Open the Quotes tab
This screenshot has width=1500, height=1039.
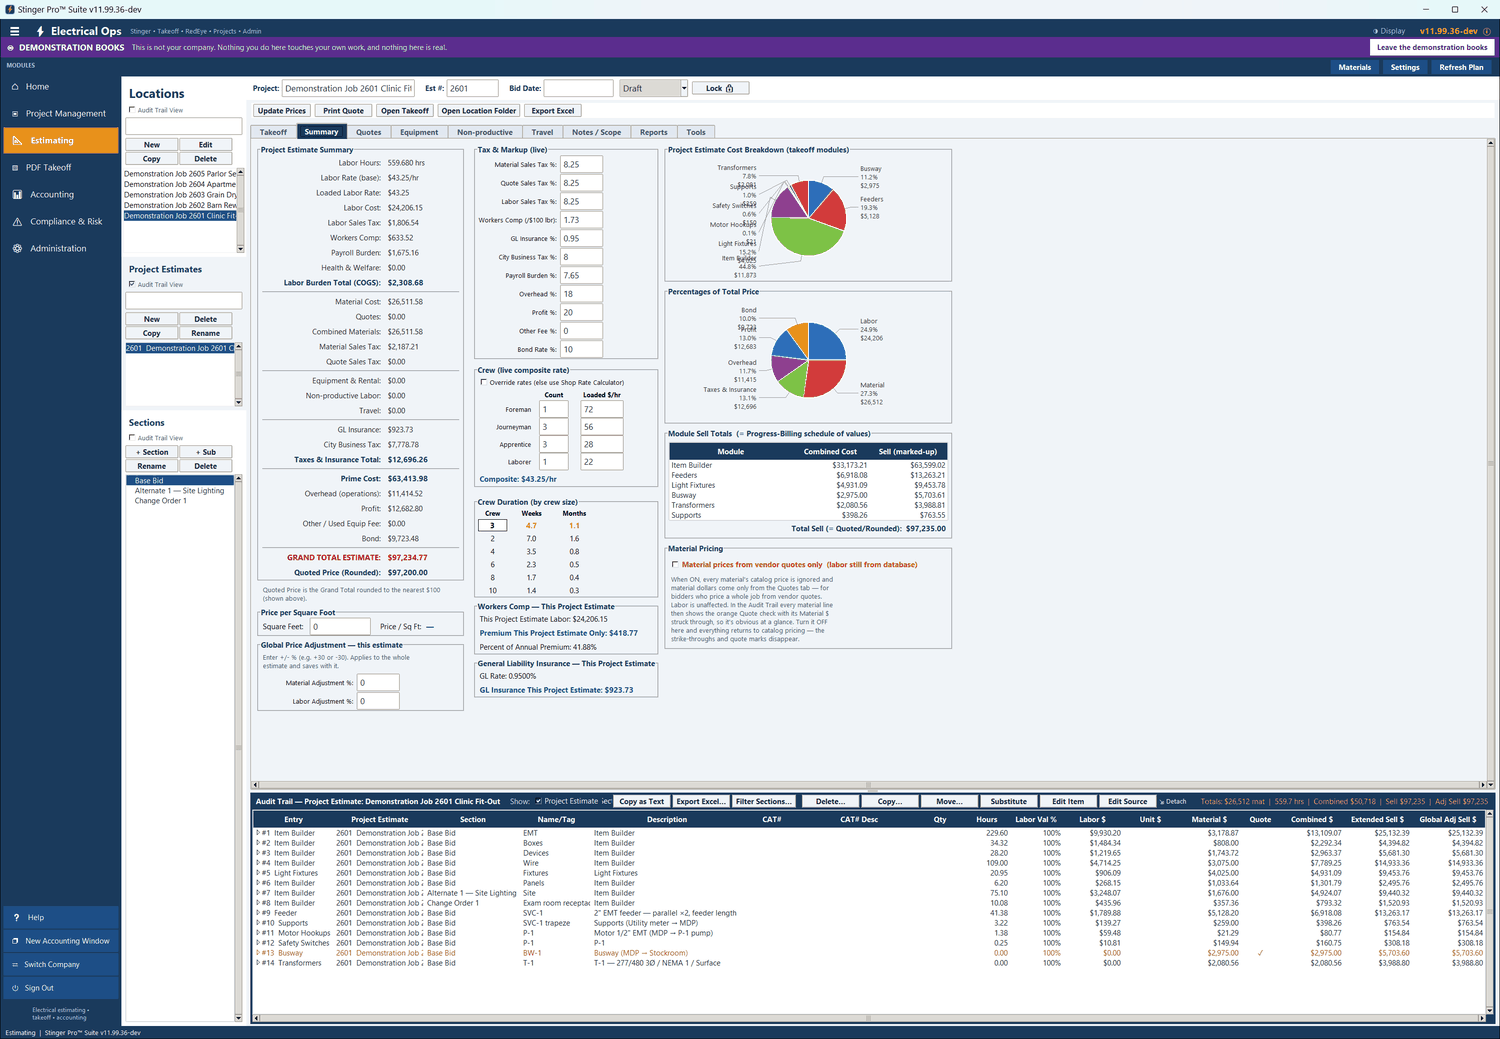click(x=369, y=132)
